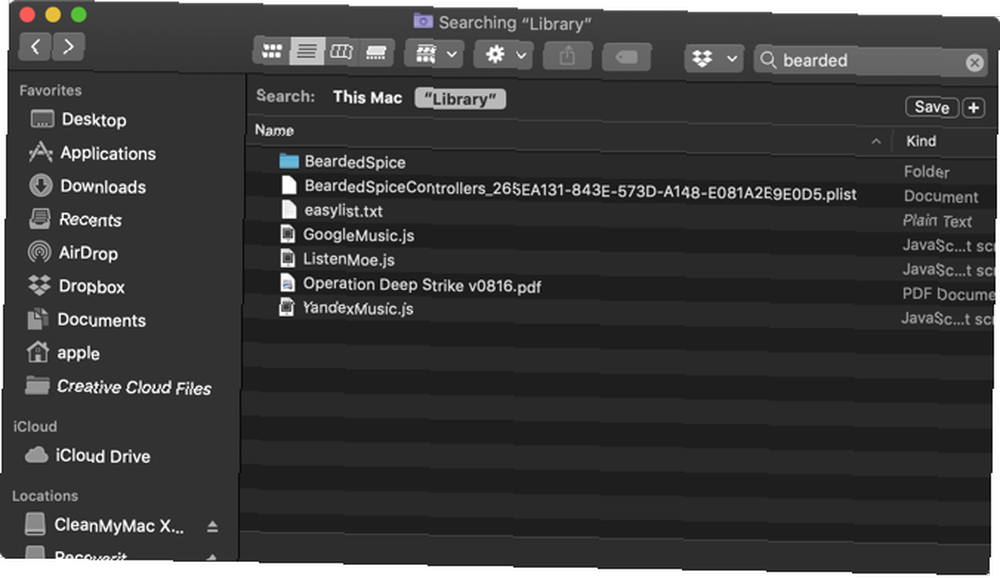
Task: Click the window title folder proxy icon
Action: (423, 21)
